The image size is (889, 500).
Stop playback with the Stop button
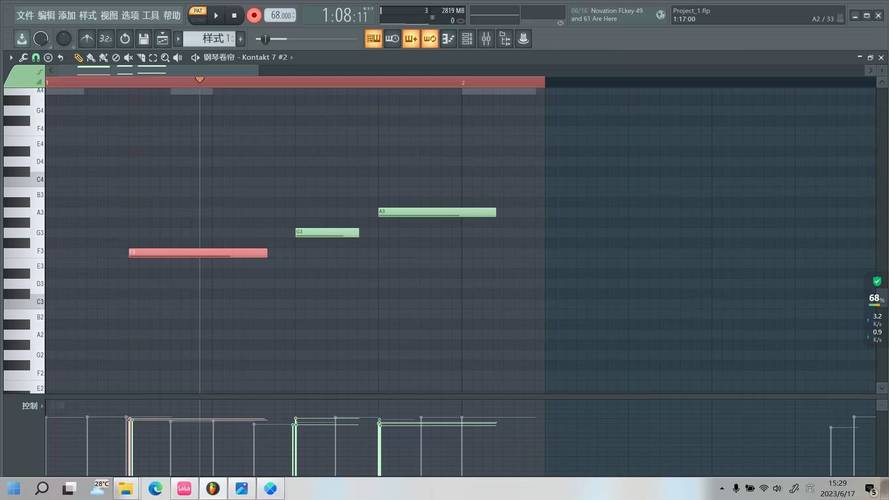point(234,15)
